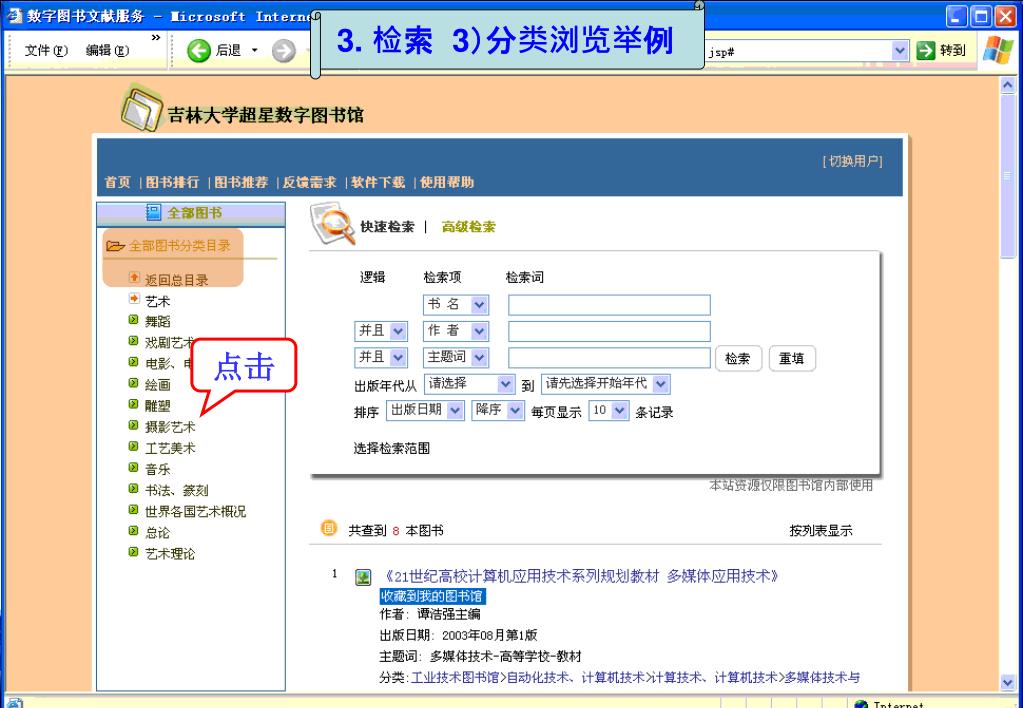Go to 首页 in the navigation bar

(x=117, y=182)
